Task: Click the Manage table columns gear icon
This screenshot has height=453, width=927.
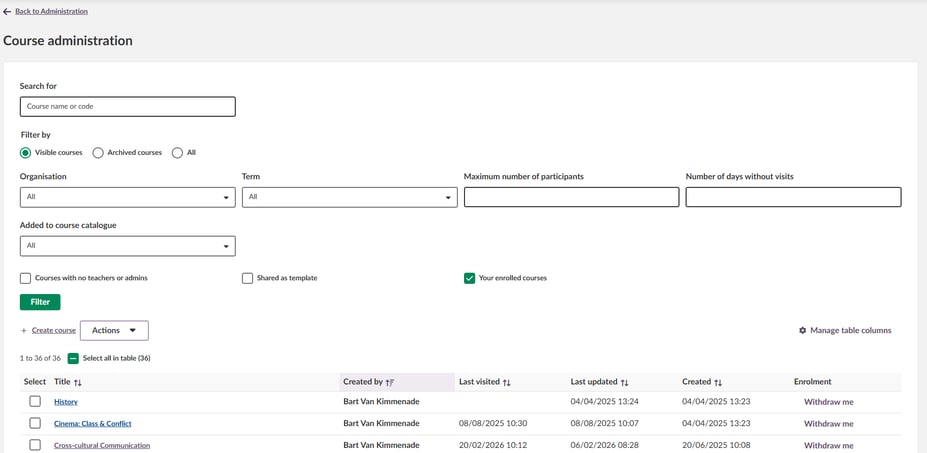Action: click(x=802, y=330)
